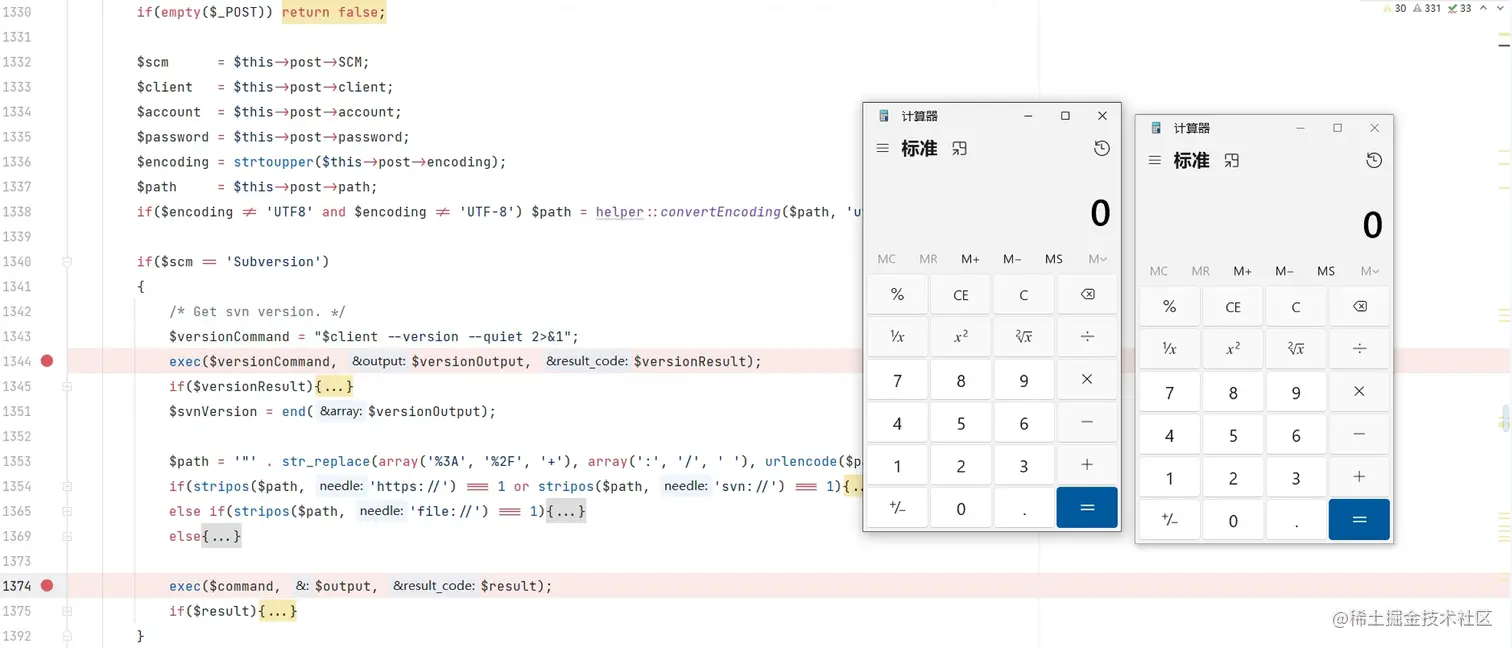The image size is (1512, 648).
Task: Click $versionCommand variable on line 1343
Action: [229, 336]
